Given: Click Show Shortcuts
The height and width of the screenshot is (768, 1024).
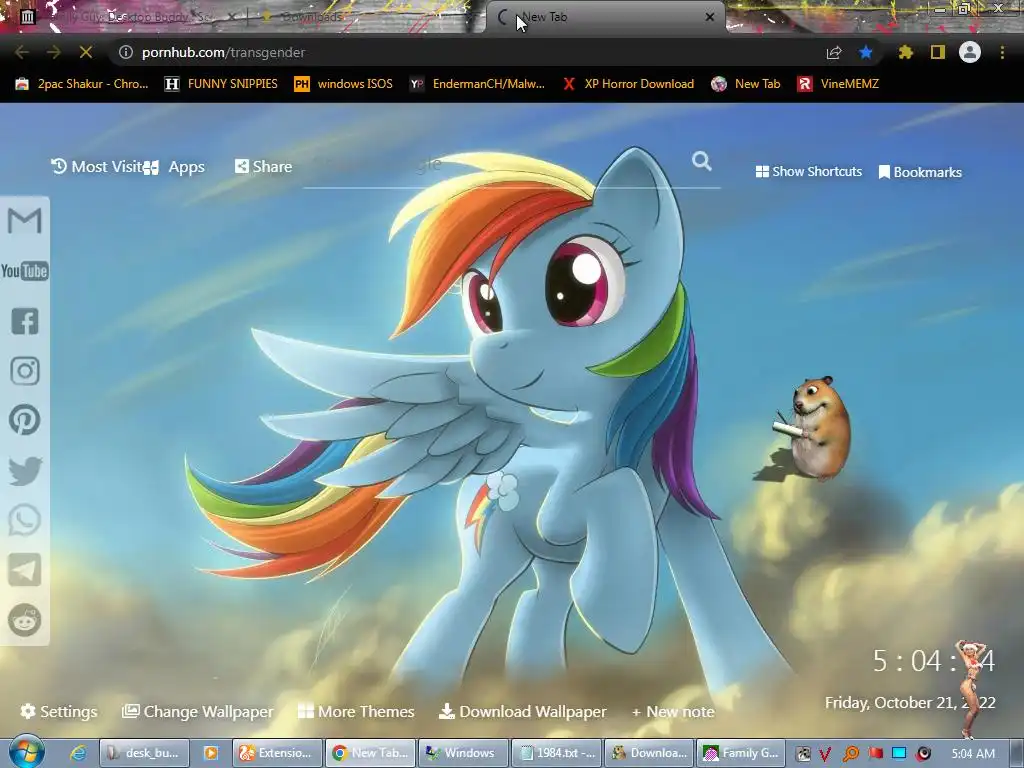Looking at the screenshot, I should pyautogui.click(x=808, y=171).
